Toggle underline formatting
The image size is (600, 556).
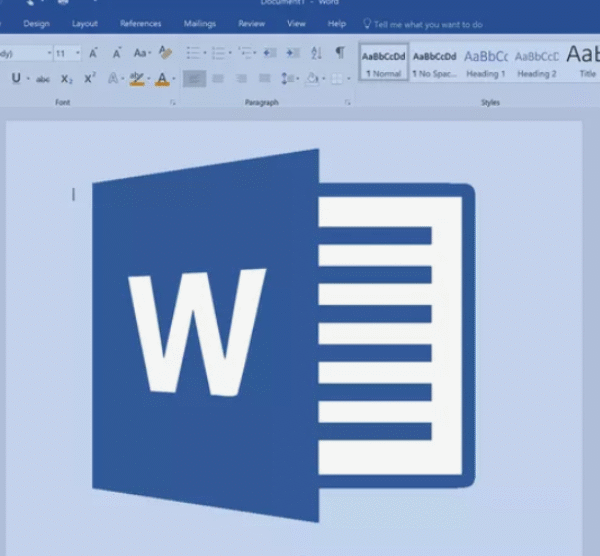pyautogui.click(x=16, y=78)
